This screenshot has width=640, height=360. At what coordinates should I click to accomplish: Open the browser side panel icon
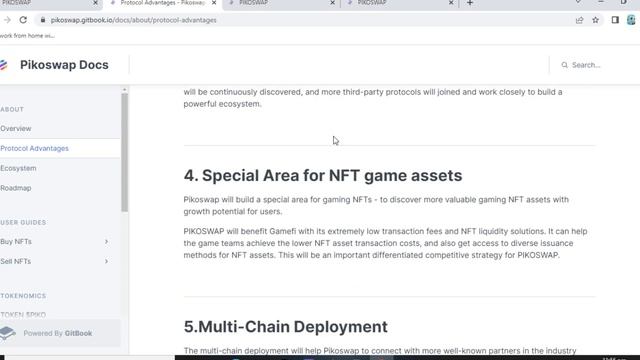pos(615,20)
